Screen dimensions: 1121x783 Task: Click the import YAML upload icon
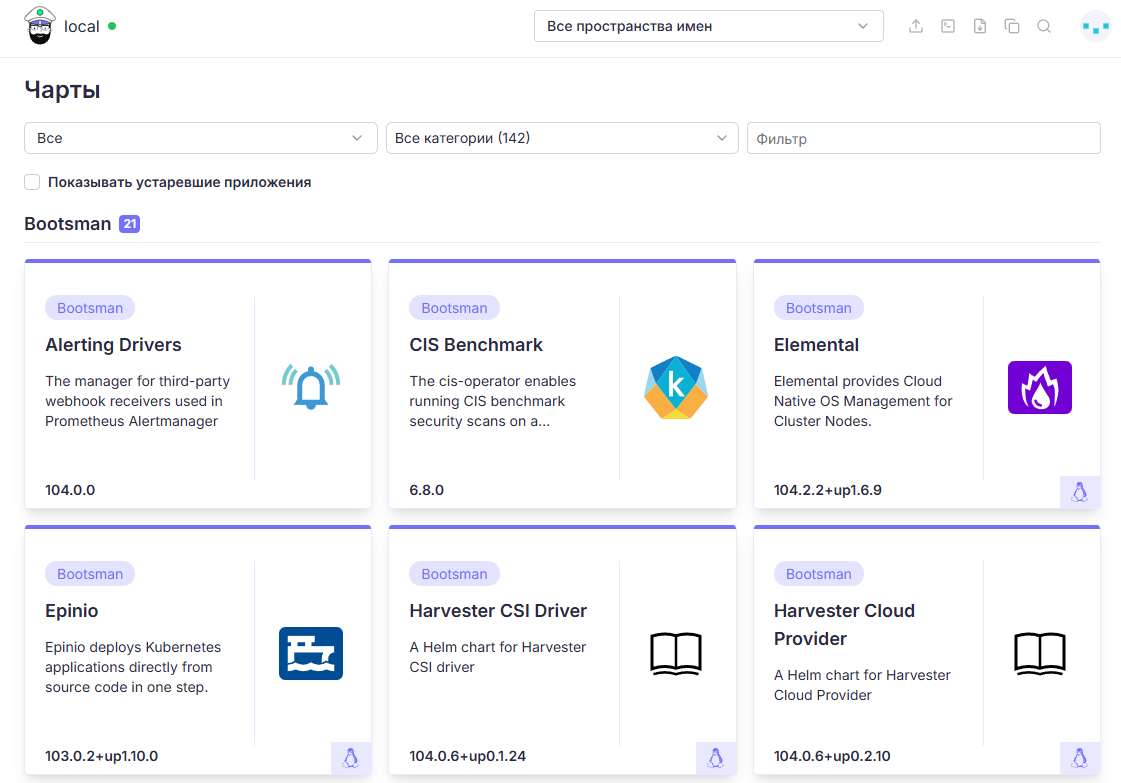(916, 26)
